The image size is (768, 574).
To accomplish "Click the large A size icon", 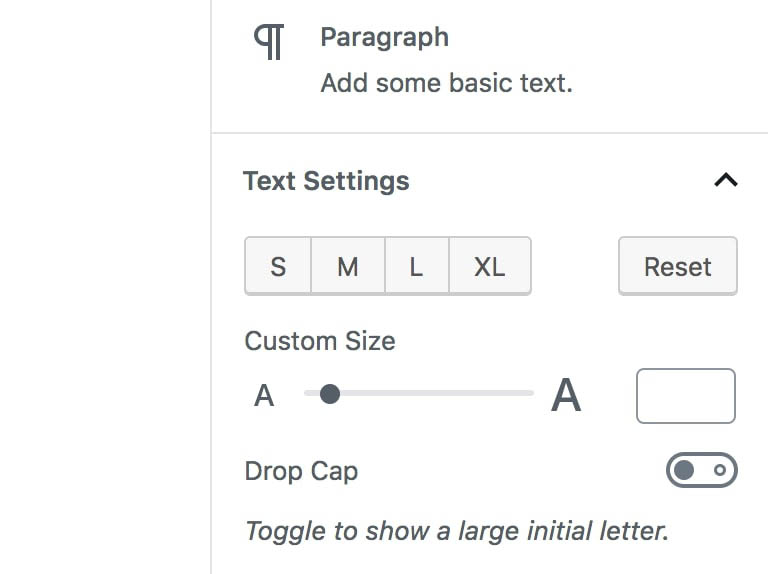I will 566,395.
